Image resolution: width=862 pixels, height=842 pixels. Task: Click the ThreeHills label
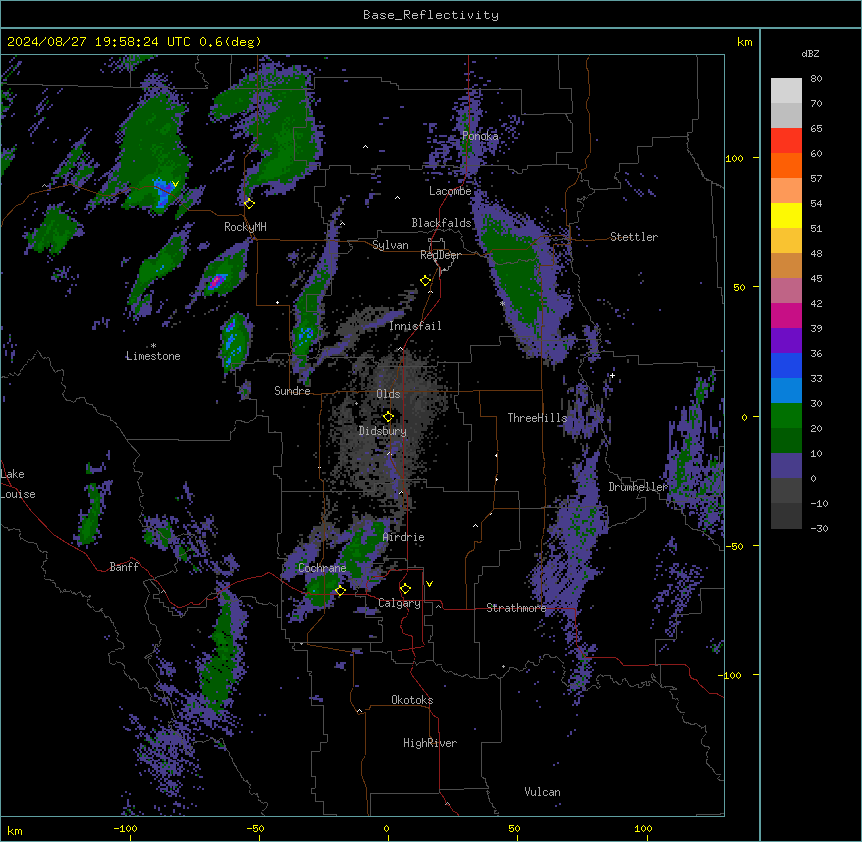(537, 418)
